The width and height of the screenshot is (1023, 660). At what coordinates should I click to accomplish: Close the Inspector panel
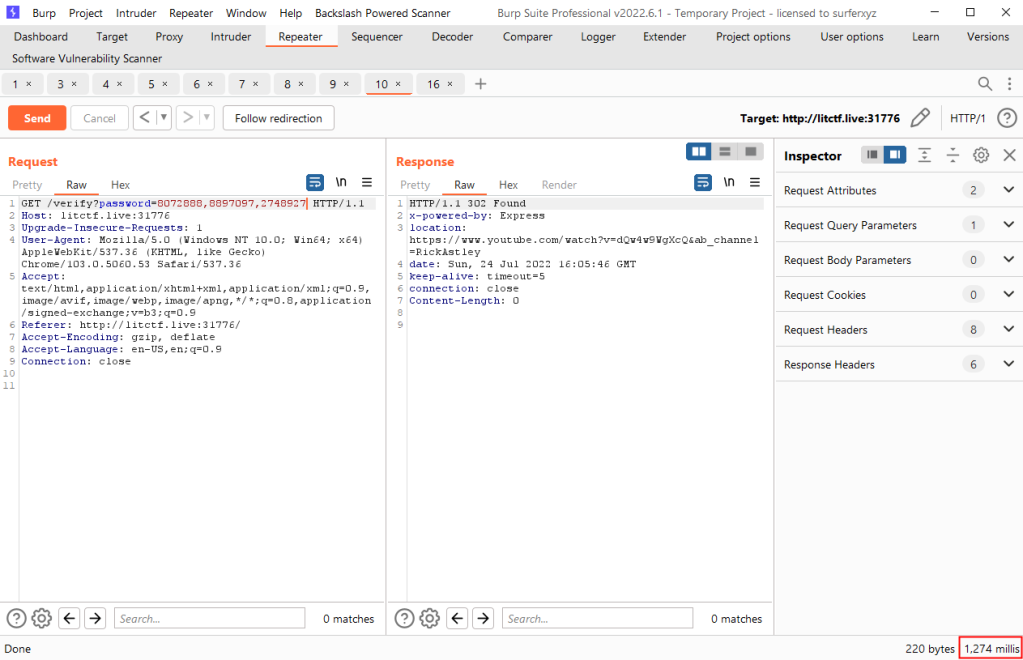coord(1009,155)
